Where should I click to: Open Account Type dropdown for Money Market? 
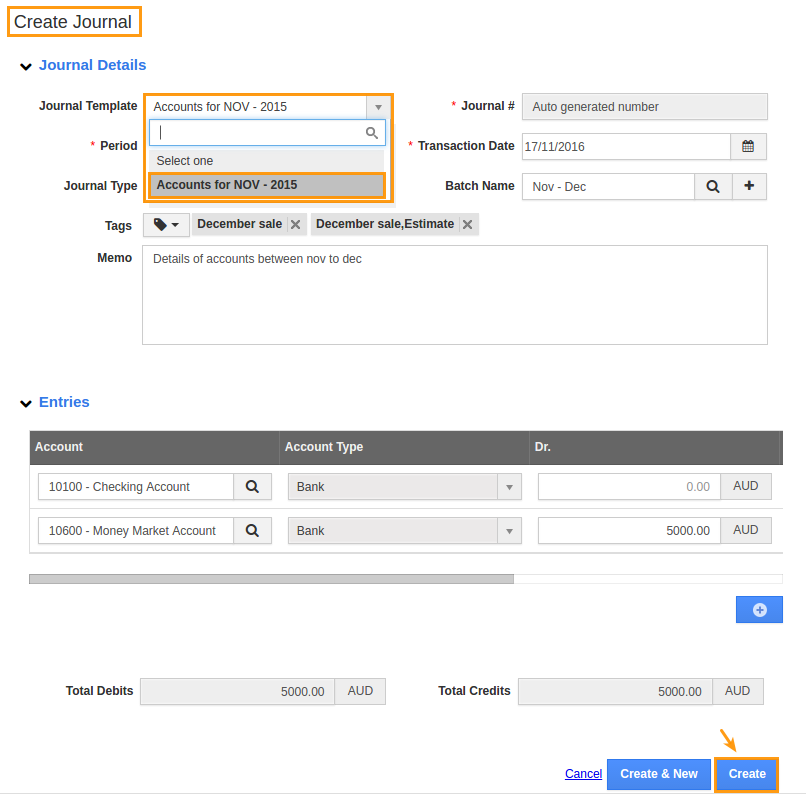509,531
